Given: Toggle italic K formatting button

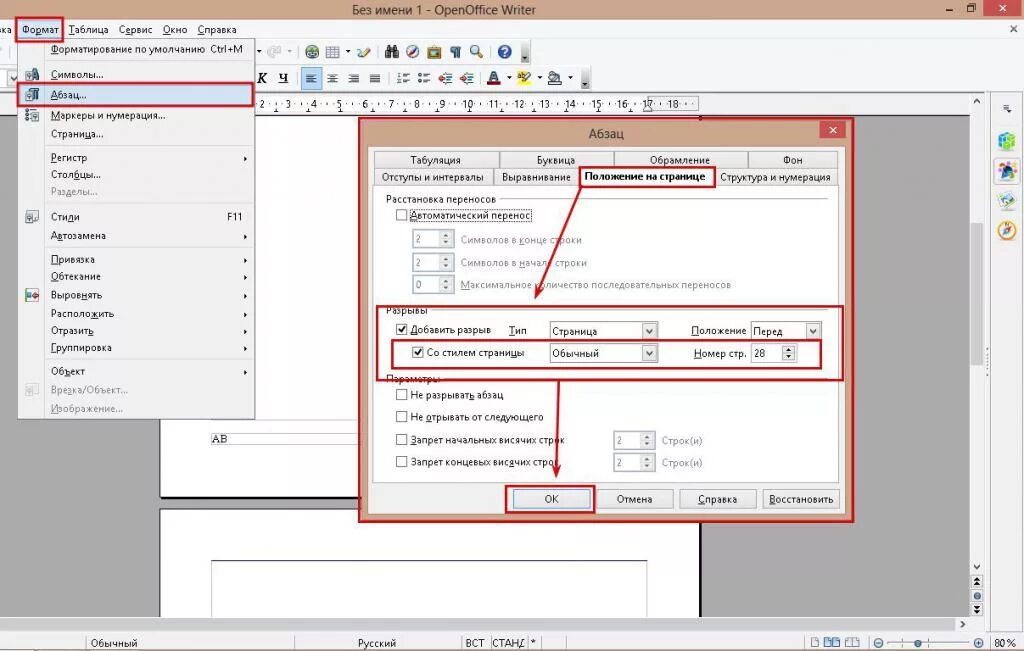Looking at the screenshot, I should point(262,78).
